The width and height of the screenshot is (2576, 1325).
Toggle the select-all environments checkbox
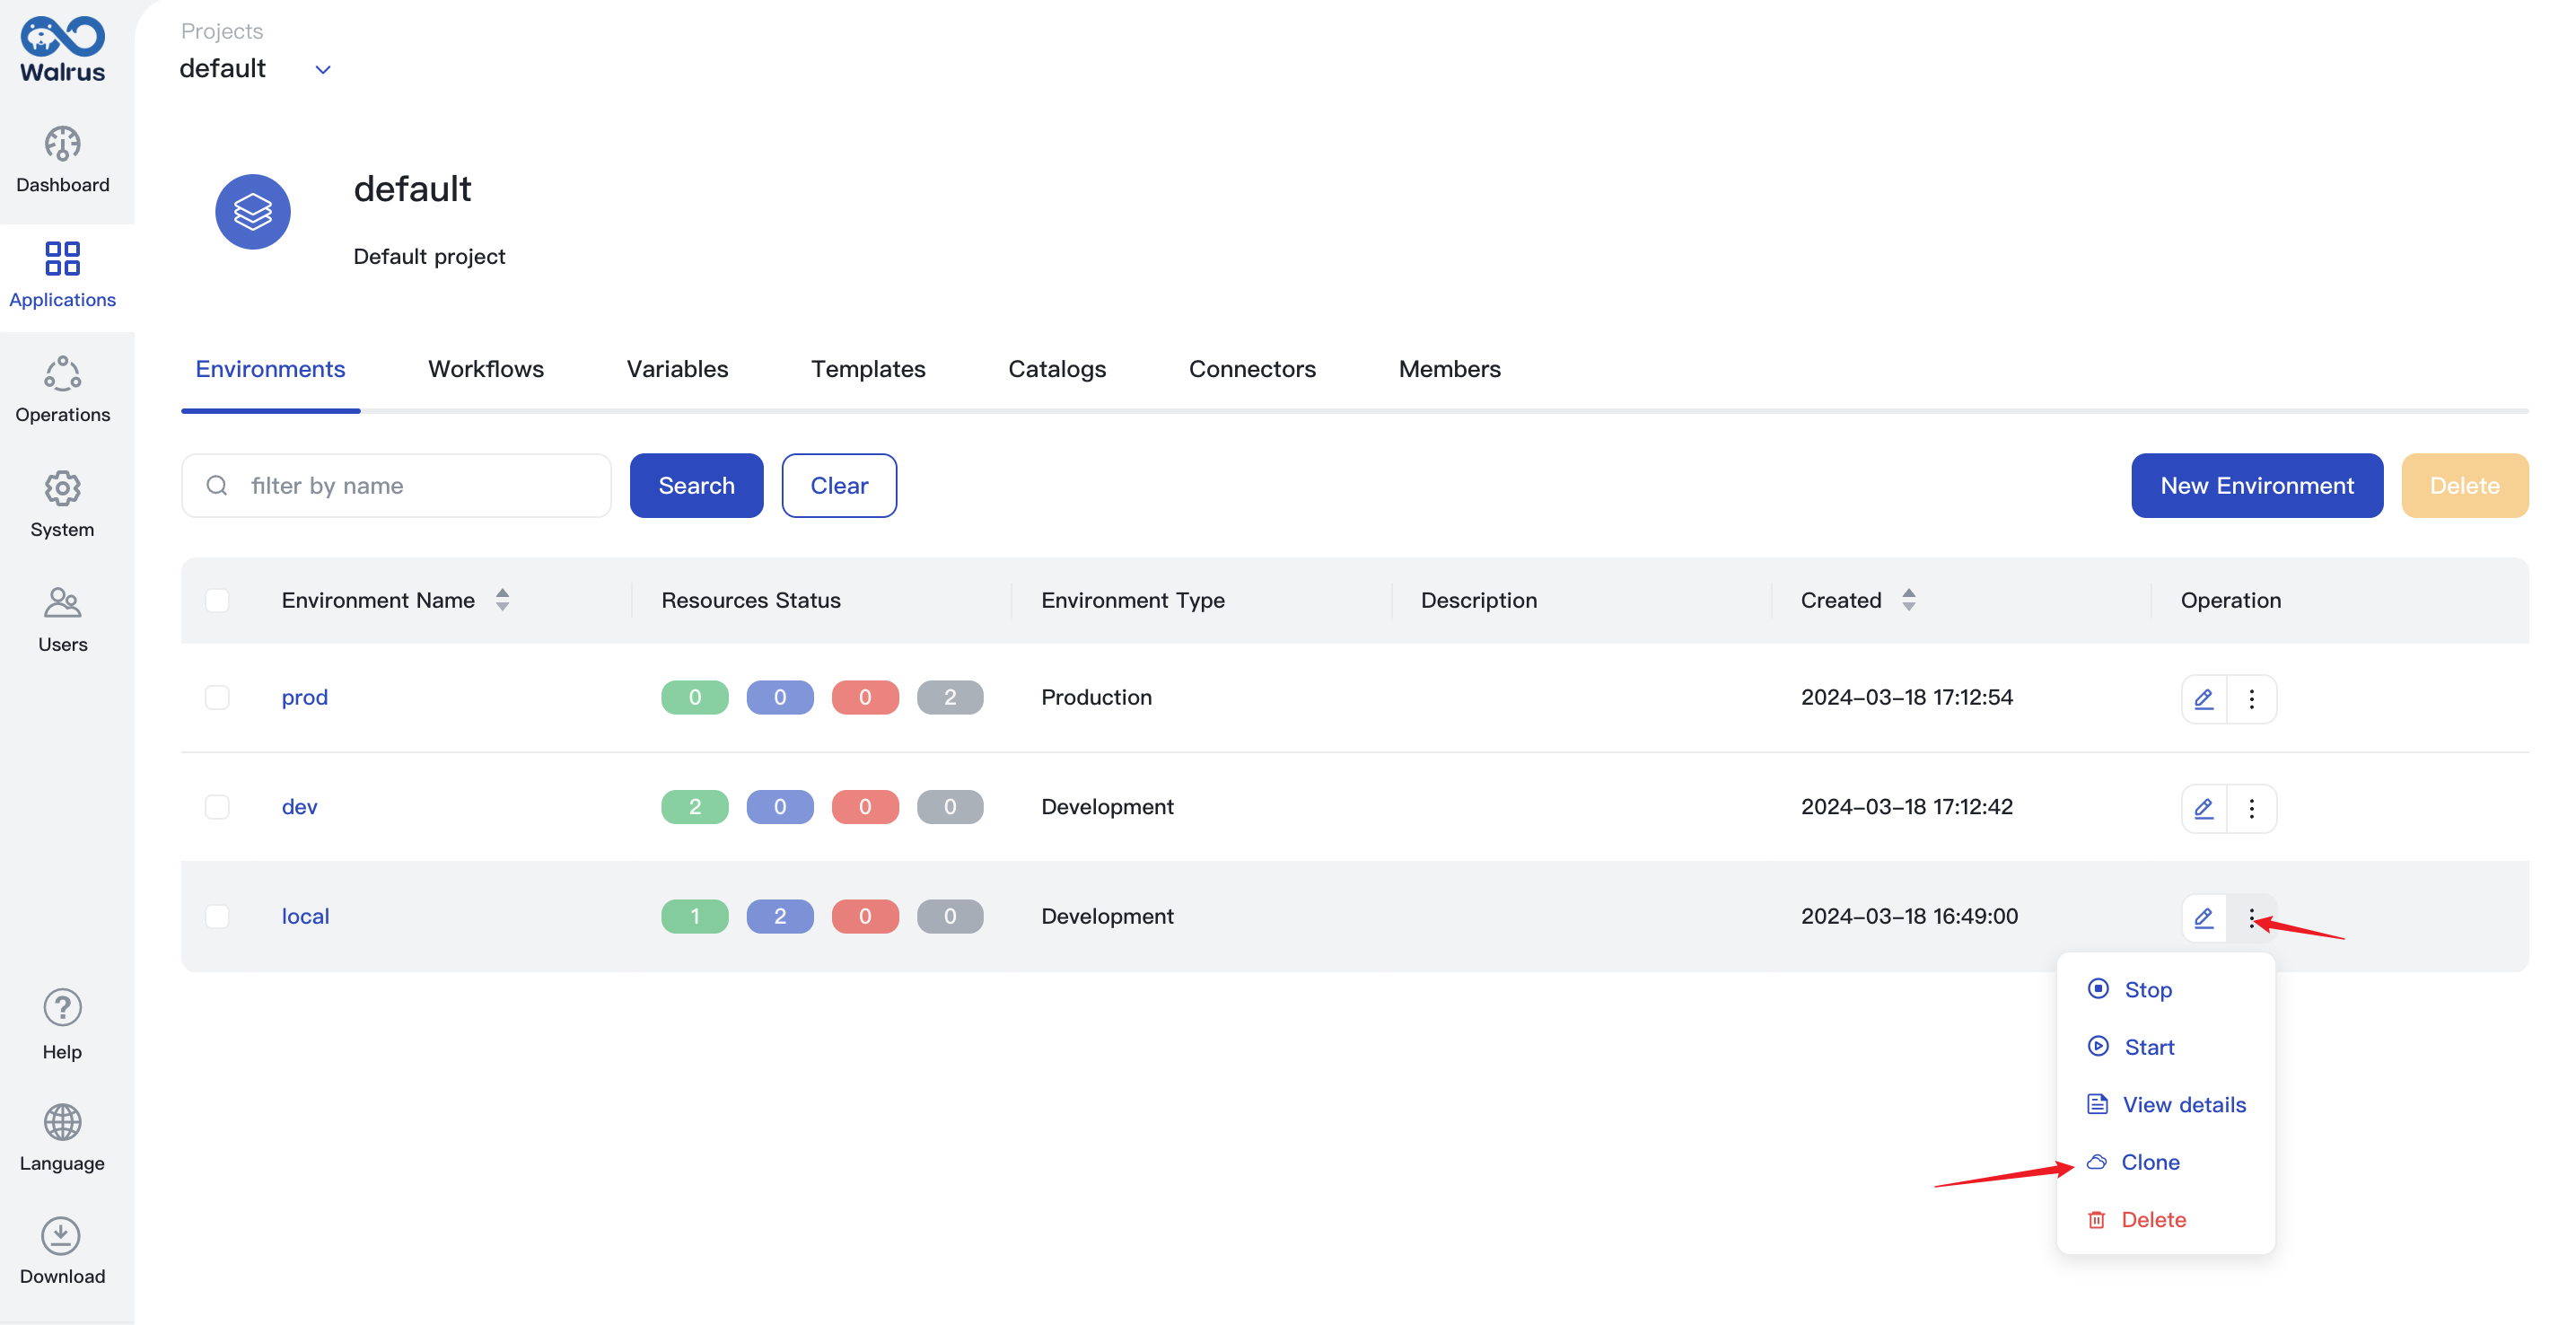pyautogui.click(x=216, y=600)
